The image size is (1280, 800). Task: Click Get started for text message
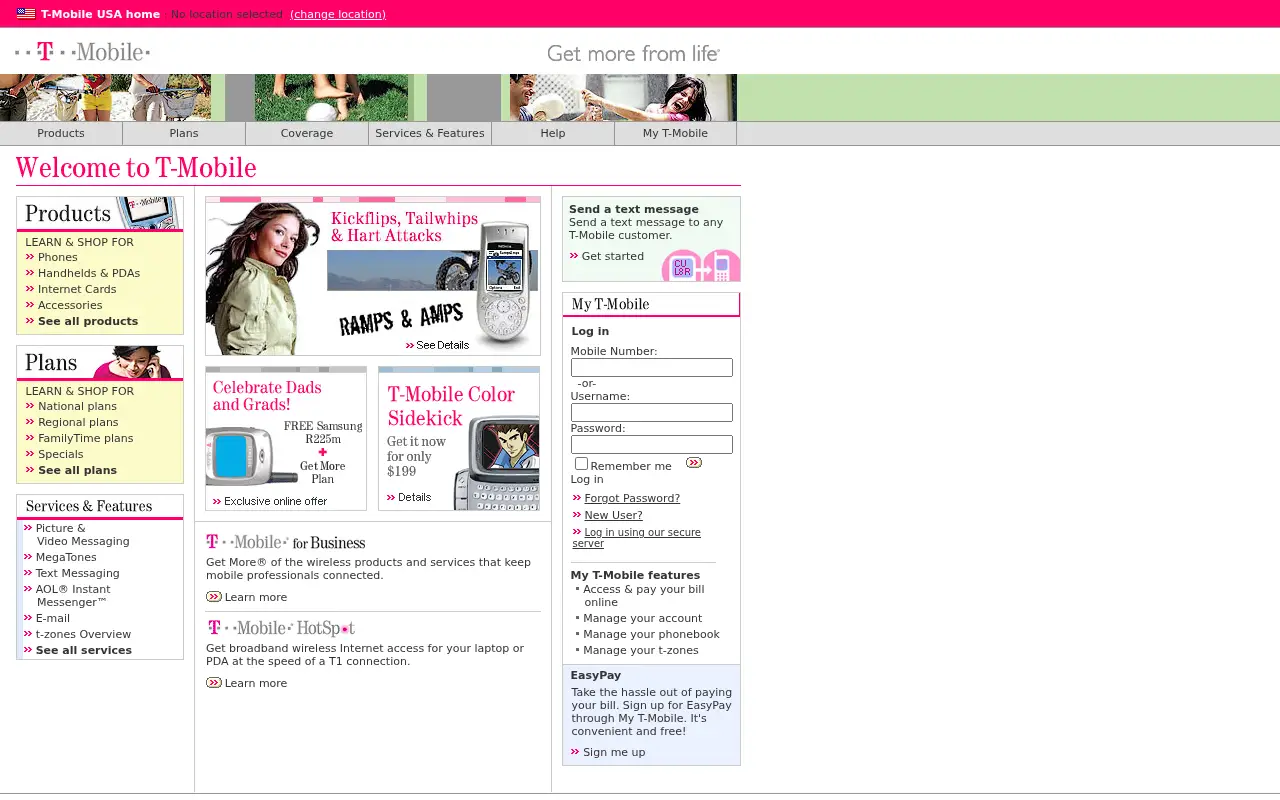click(613, 256)
